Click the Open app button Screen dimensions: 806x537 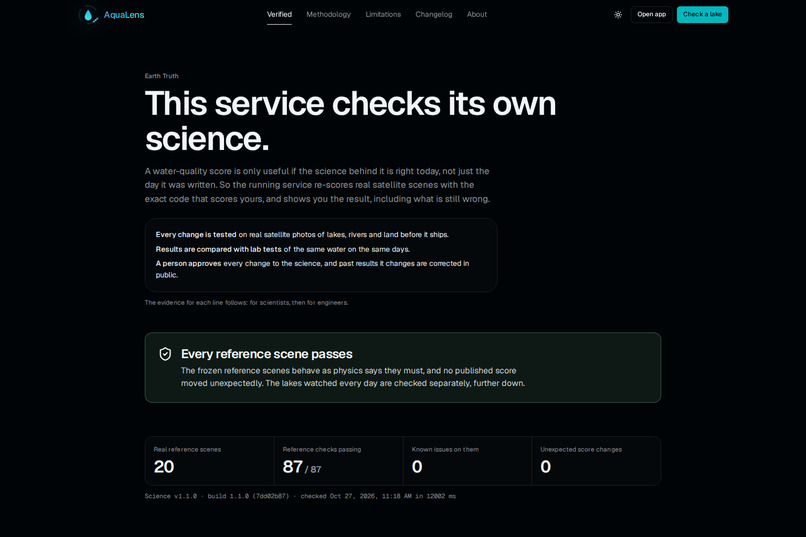click(651, 14)
